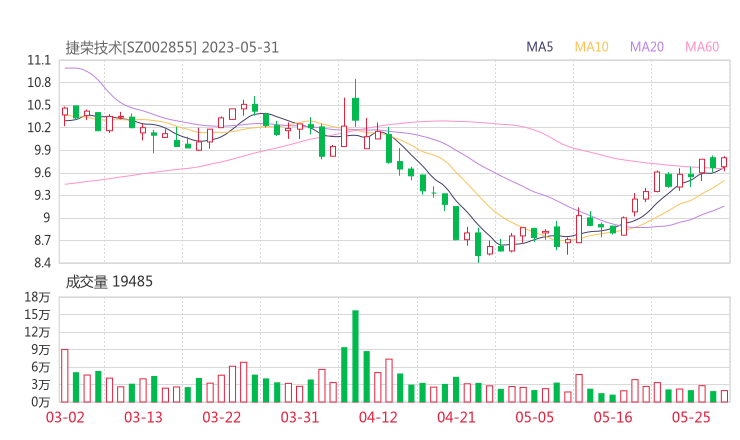Click the first red volume bar at 03-02
This screenshot has width=740, height=440.
65,376
